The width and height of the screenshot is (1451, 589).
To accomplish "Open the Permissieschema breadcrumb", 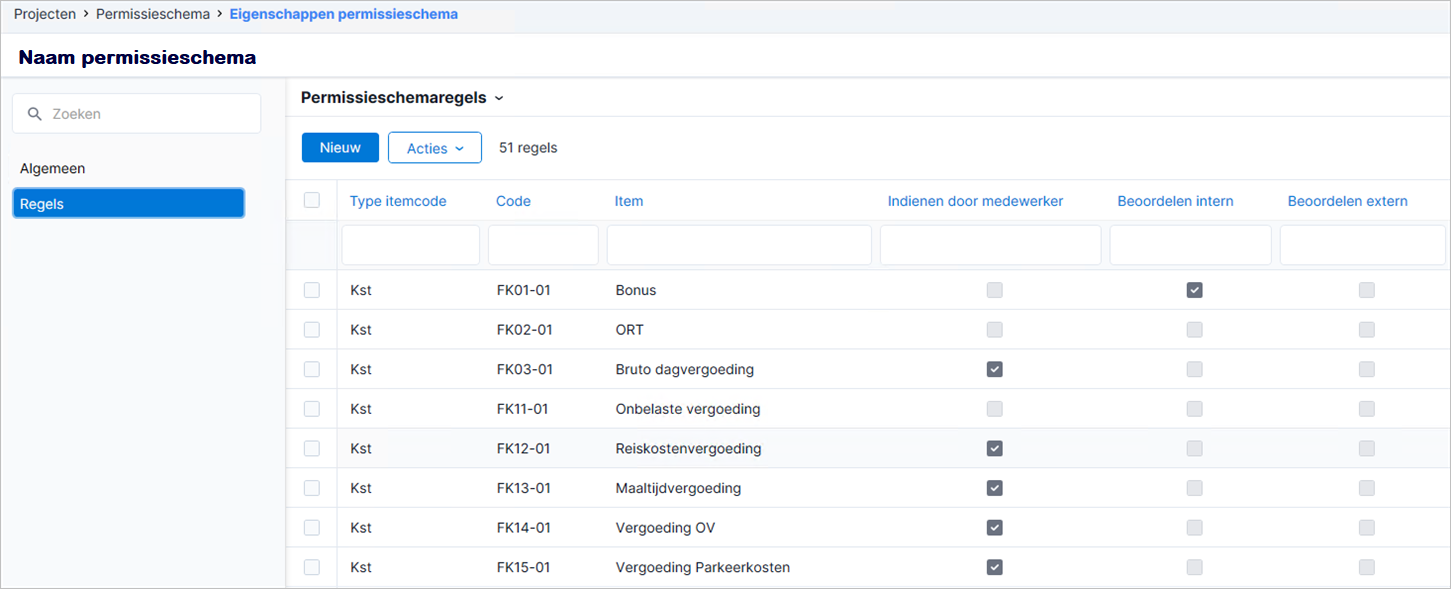I will [x=153, y=15].
